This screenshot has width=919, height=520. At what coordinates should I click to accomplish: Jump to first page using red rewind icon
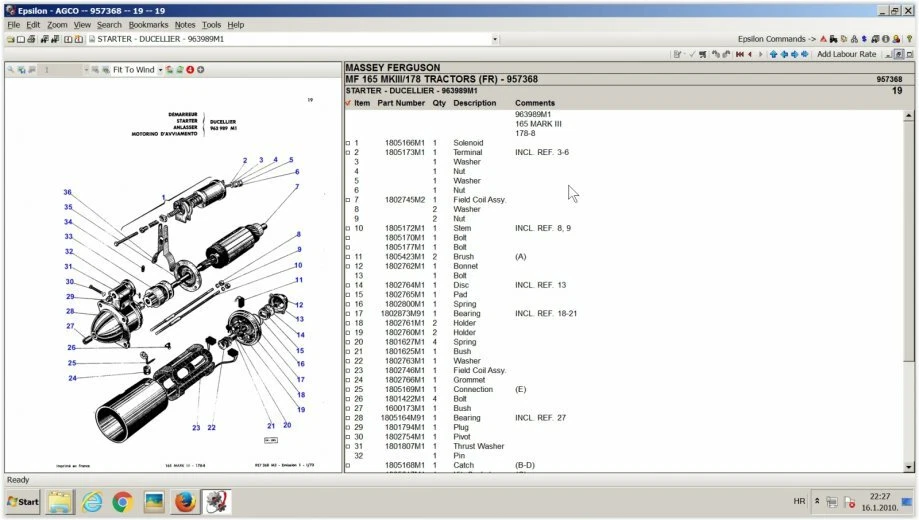740,54
